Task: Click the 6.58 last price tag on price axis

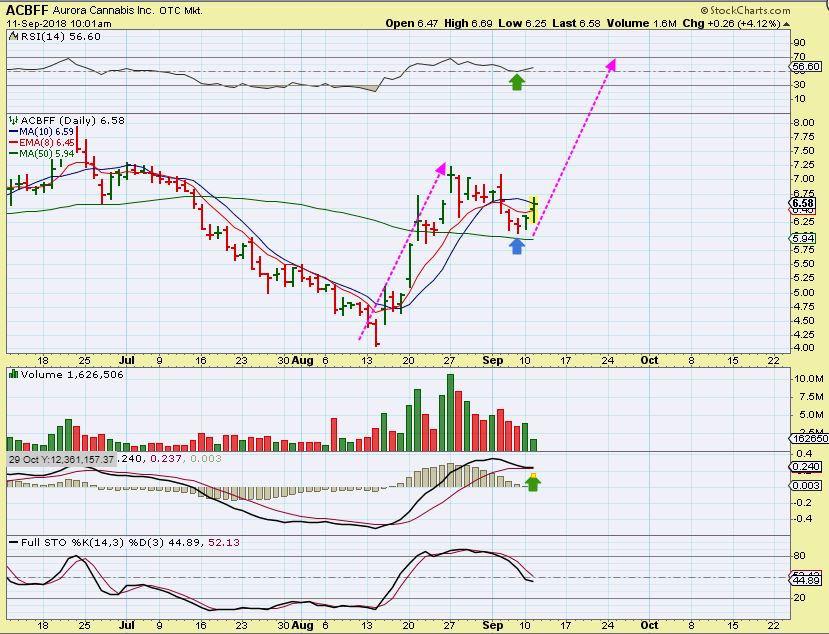Action: pyautogui.click(x=803, y=204)
